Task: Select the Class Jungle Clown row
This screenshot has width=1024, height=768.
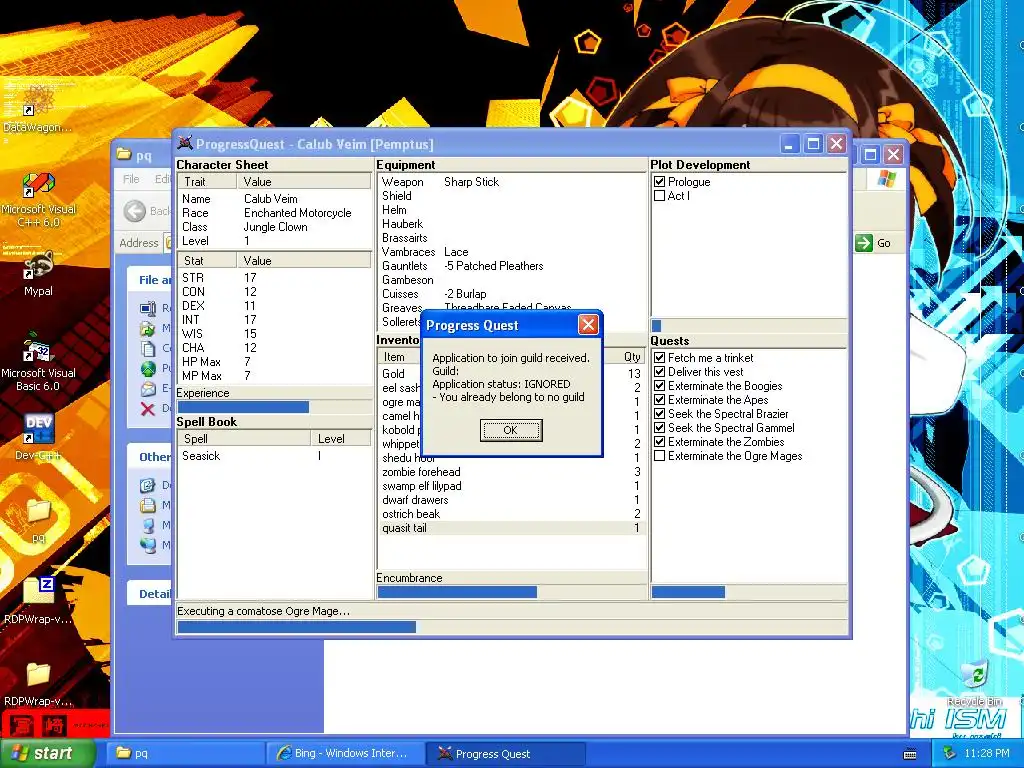Action: point(274,227)
